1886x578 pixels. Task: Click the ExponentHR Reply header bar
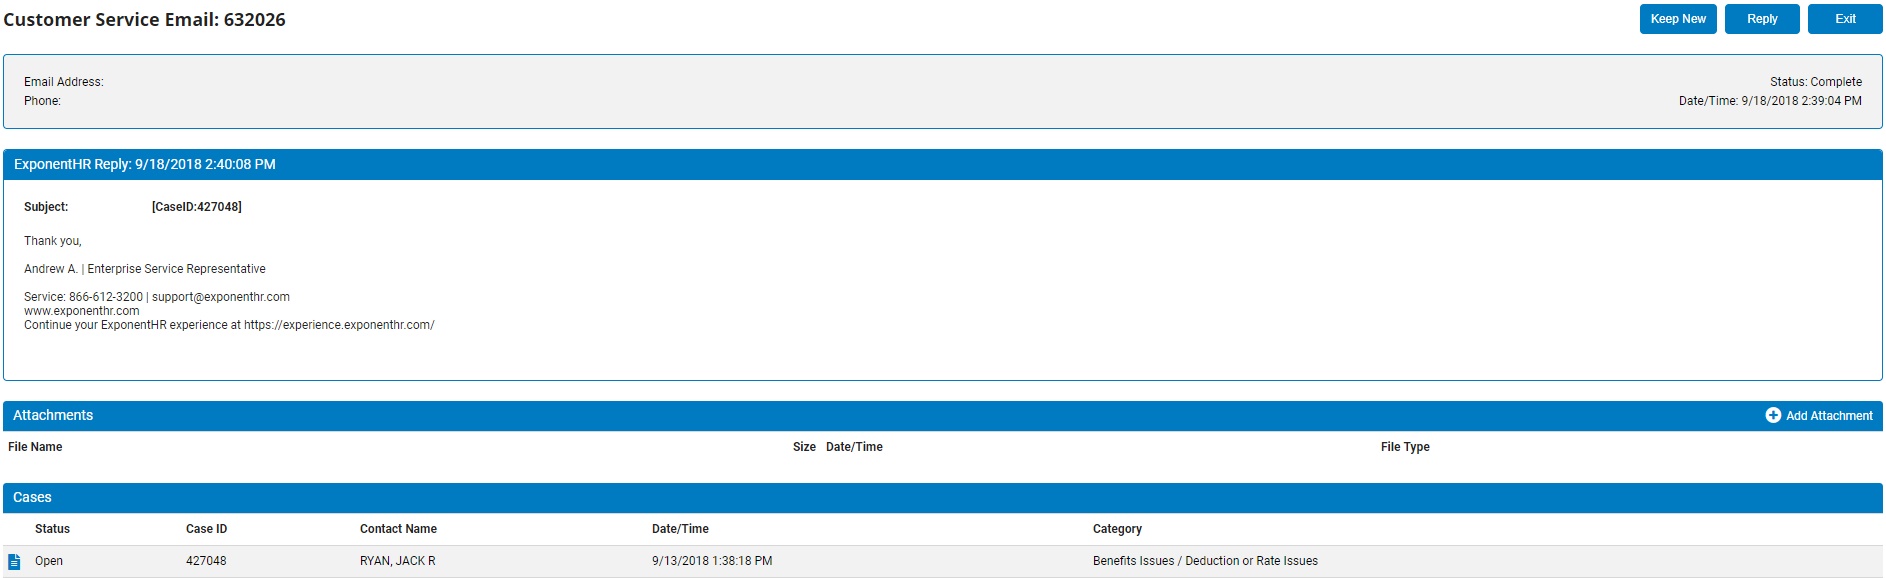pos(943,165)
